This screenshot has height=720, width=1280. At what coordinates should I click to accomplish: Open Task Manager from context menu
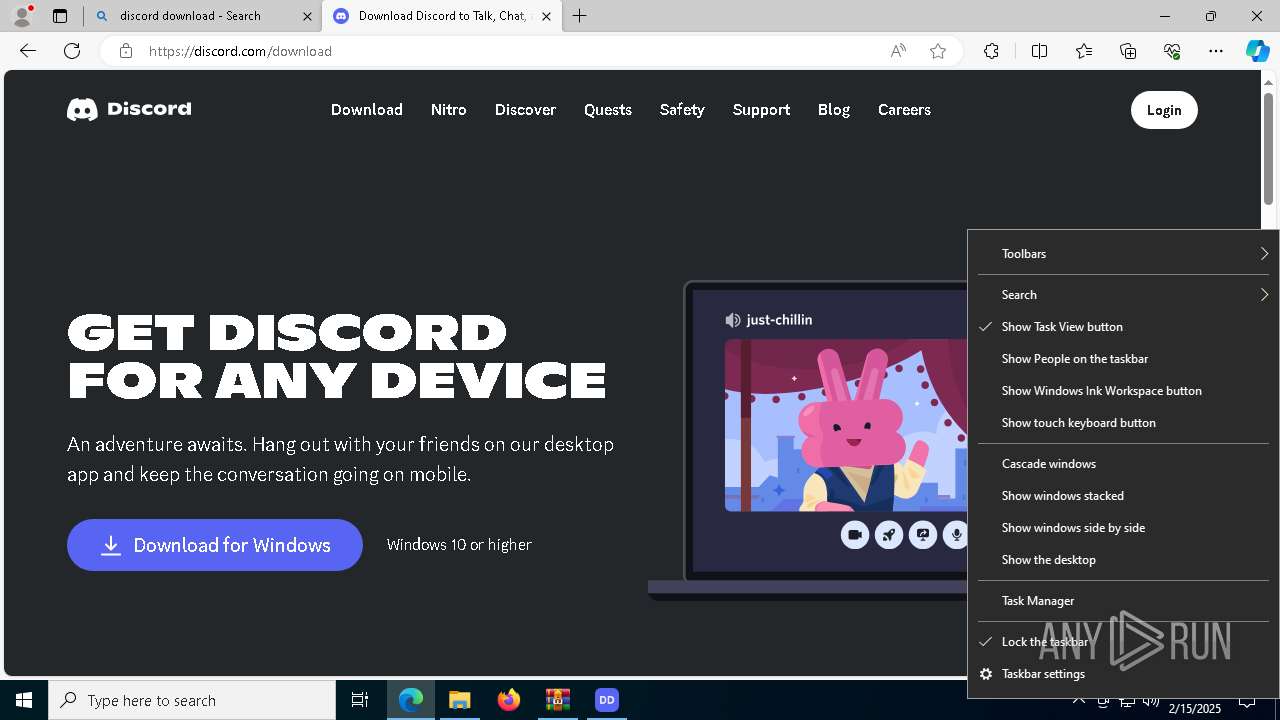1123,601
